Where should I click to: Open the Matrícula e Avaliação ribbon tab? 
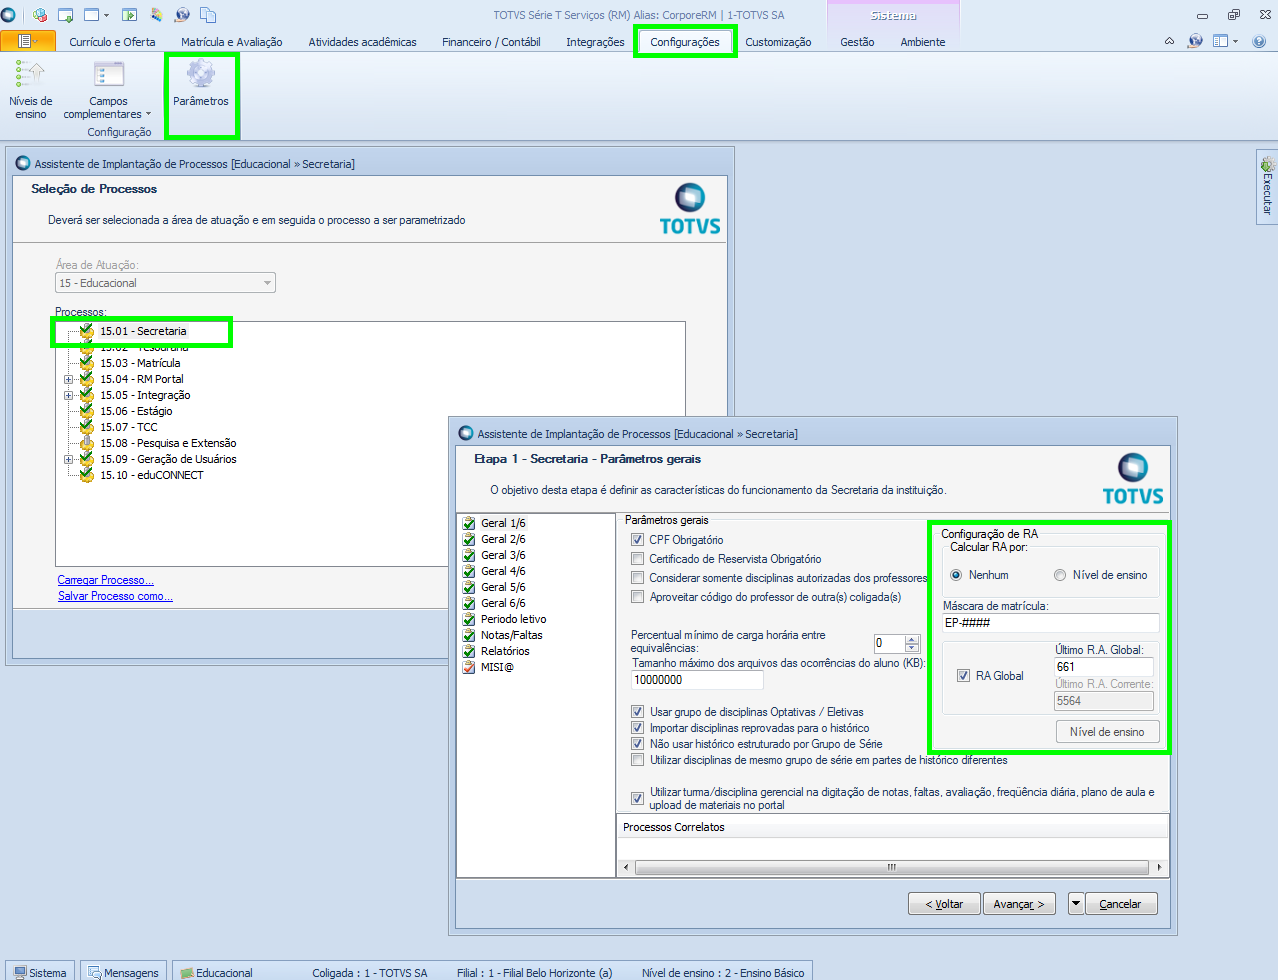pos(232,42)
